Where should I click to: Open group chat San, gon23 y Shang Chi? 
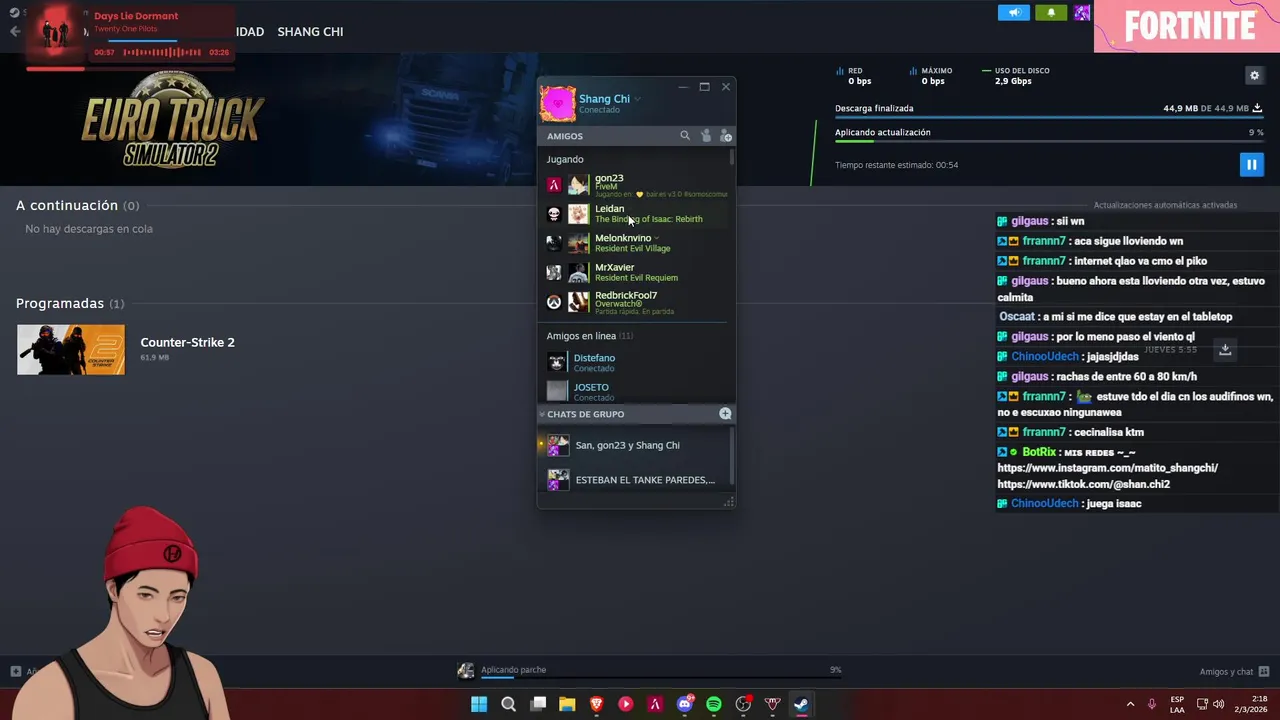[634, 445]
